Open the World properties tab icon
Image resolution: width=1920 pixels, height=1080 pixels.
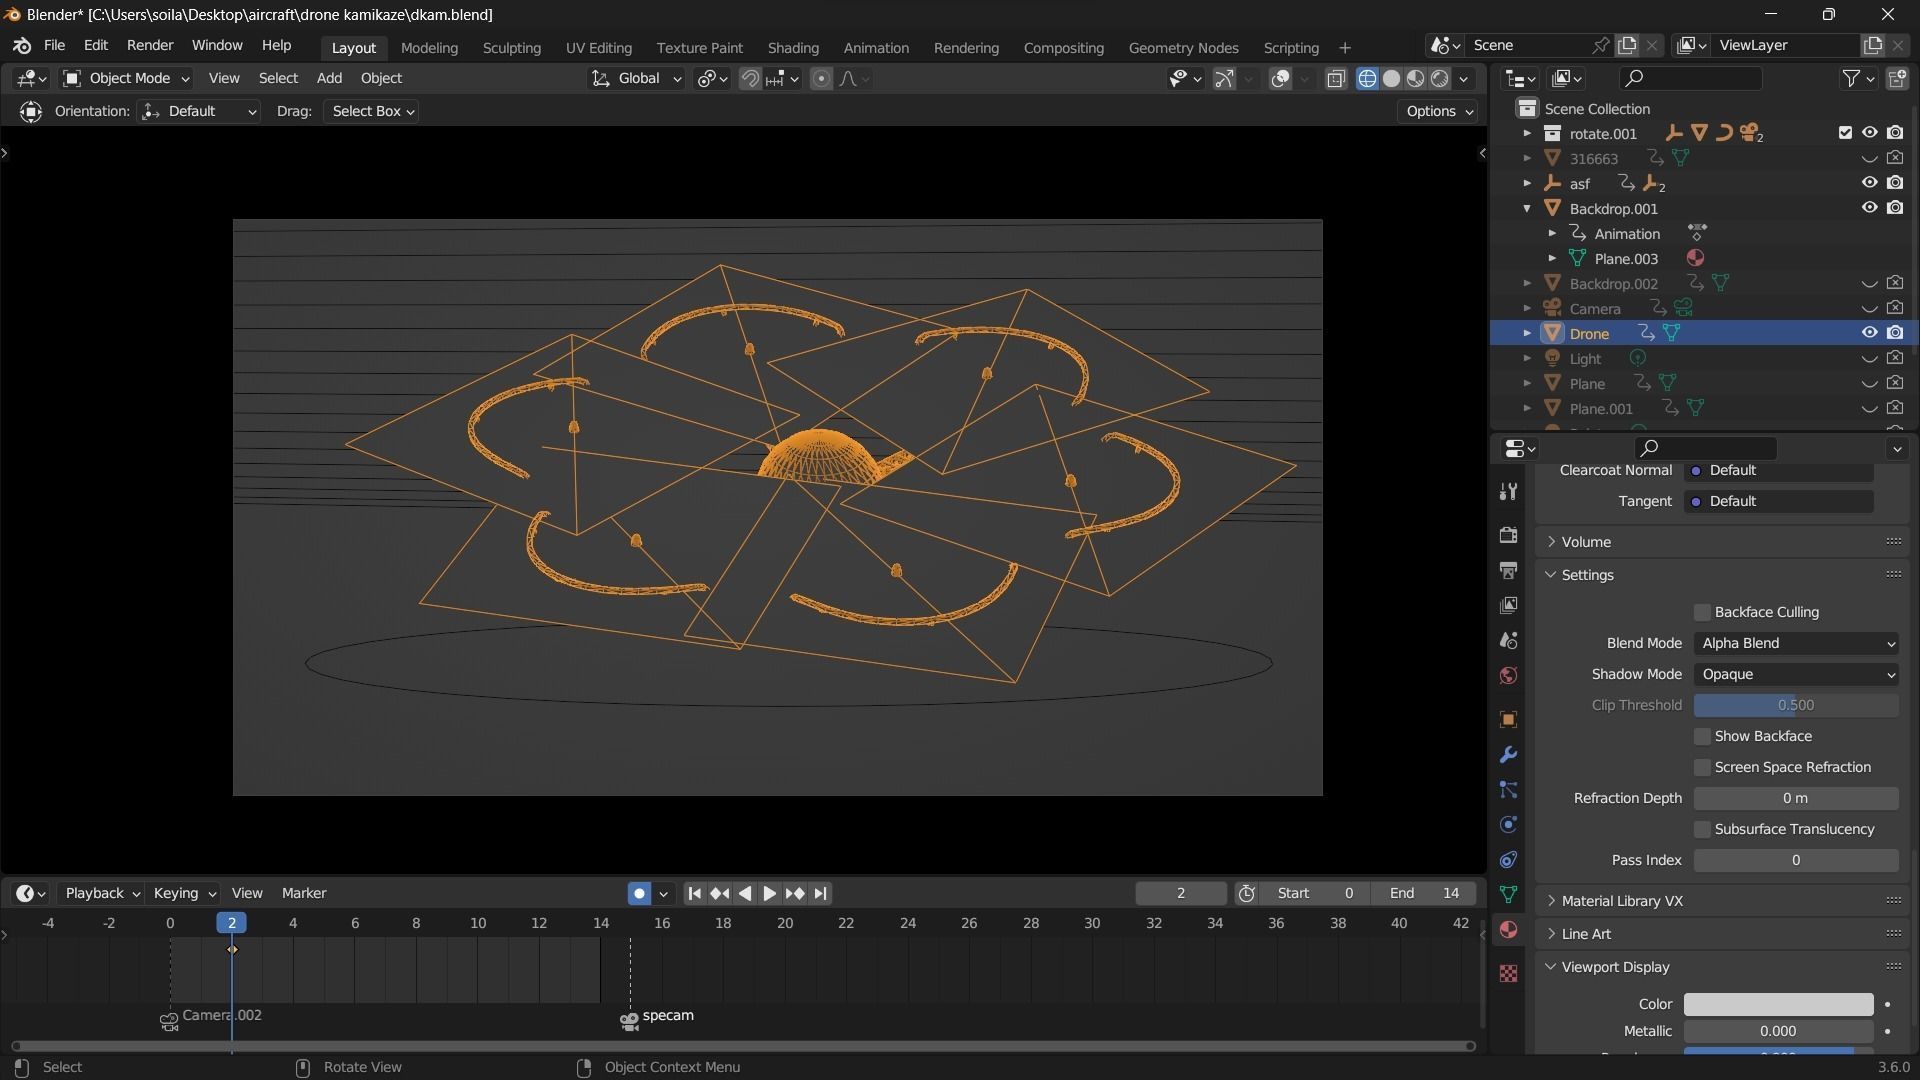point(1508,676)
